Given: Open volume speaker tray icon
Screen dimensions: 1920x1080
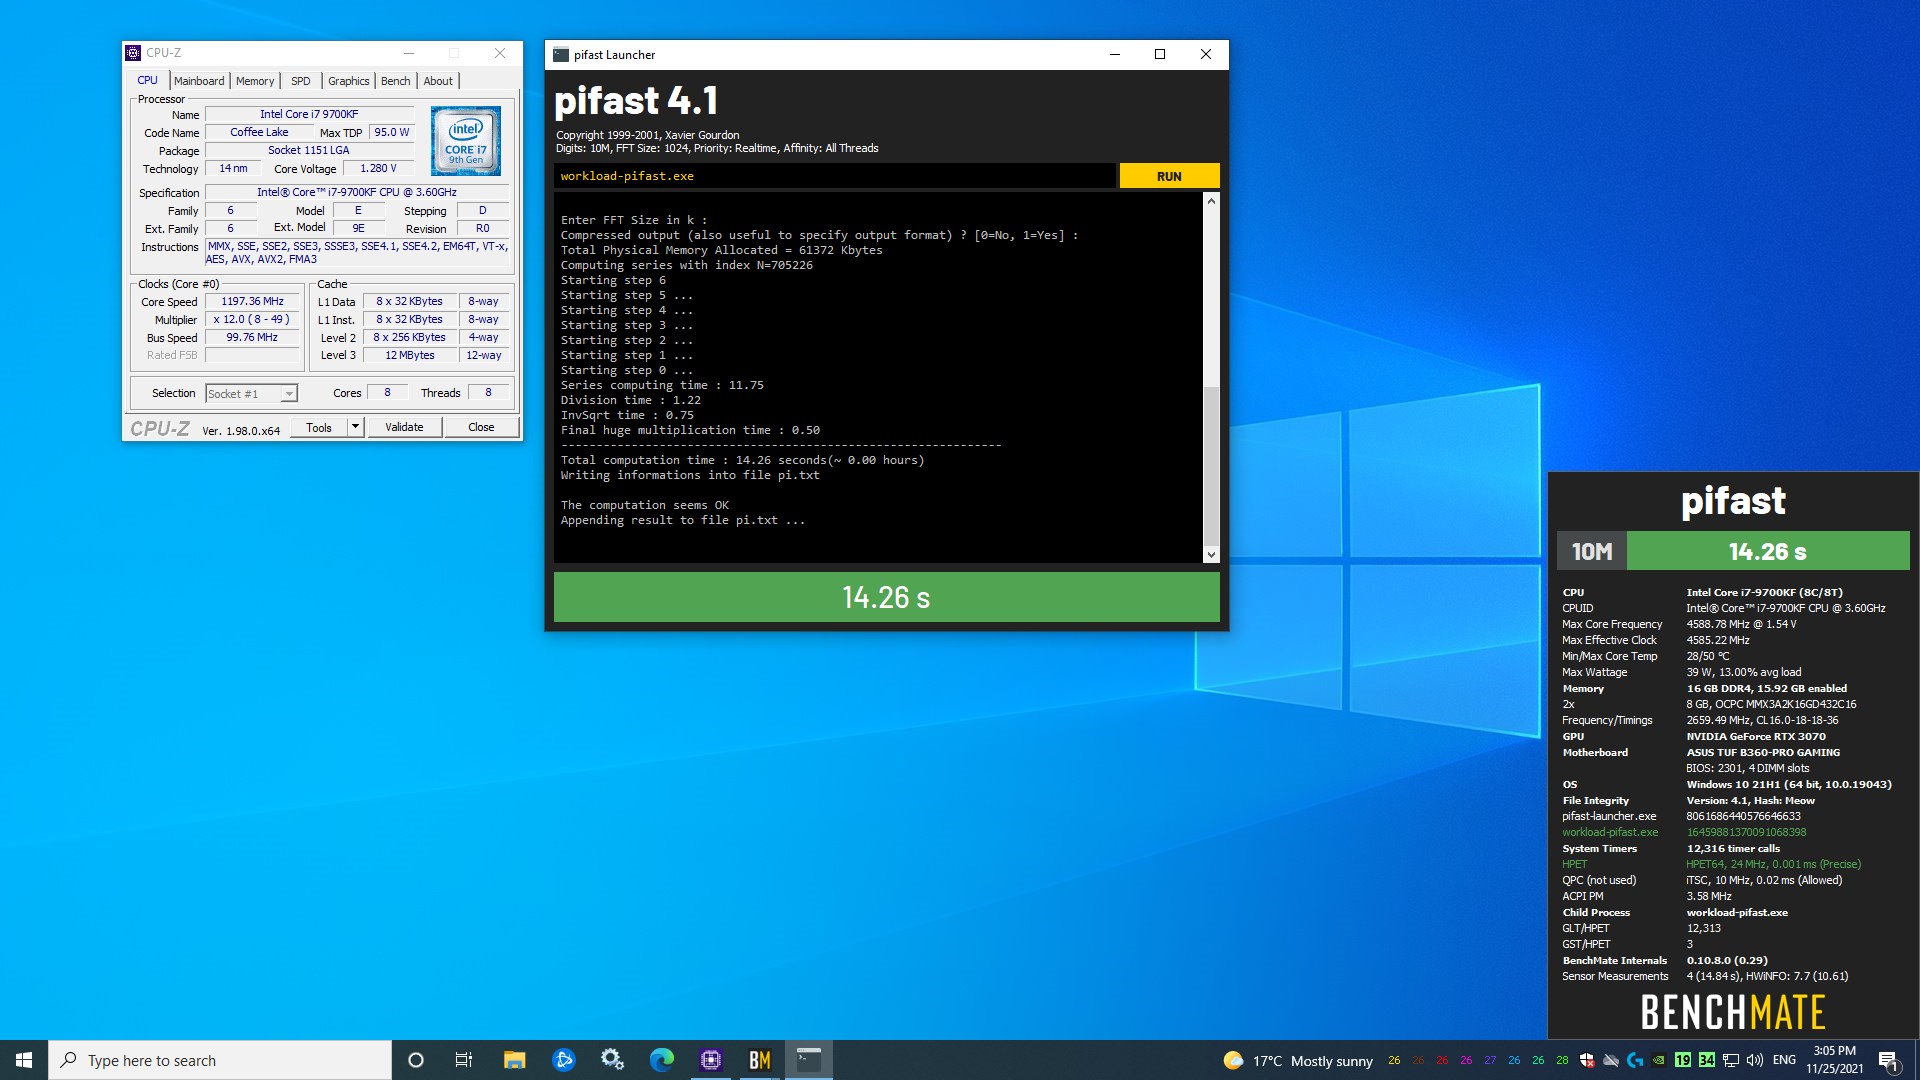Looking at the screenshot, I should coord(1755,1060).
